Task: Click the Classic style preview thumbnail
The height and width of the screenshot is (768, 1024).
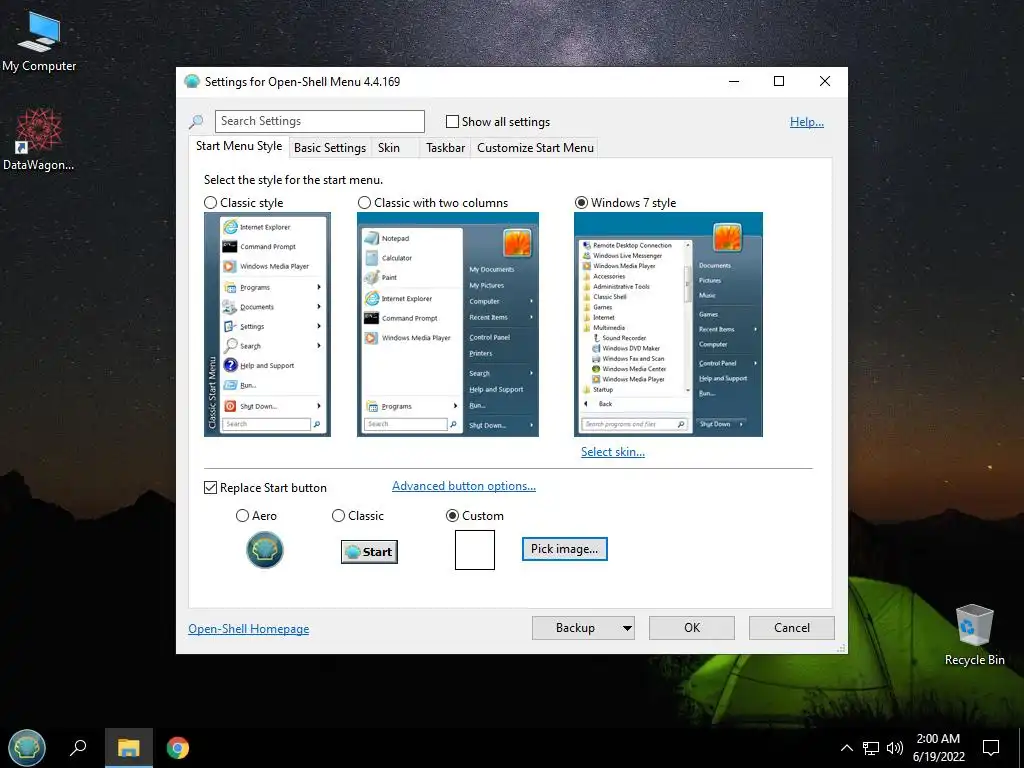Action: [x=267, y=325]
